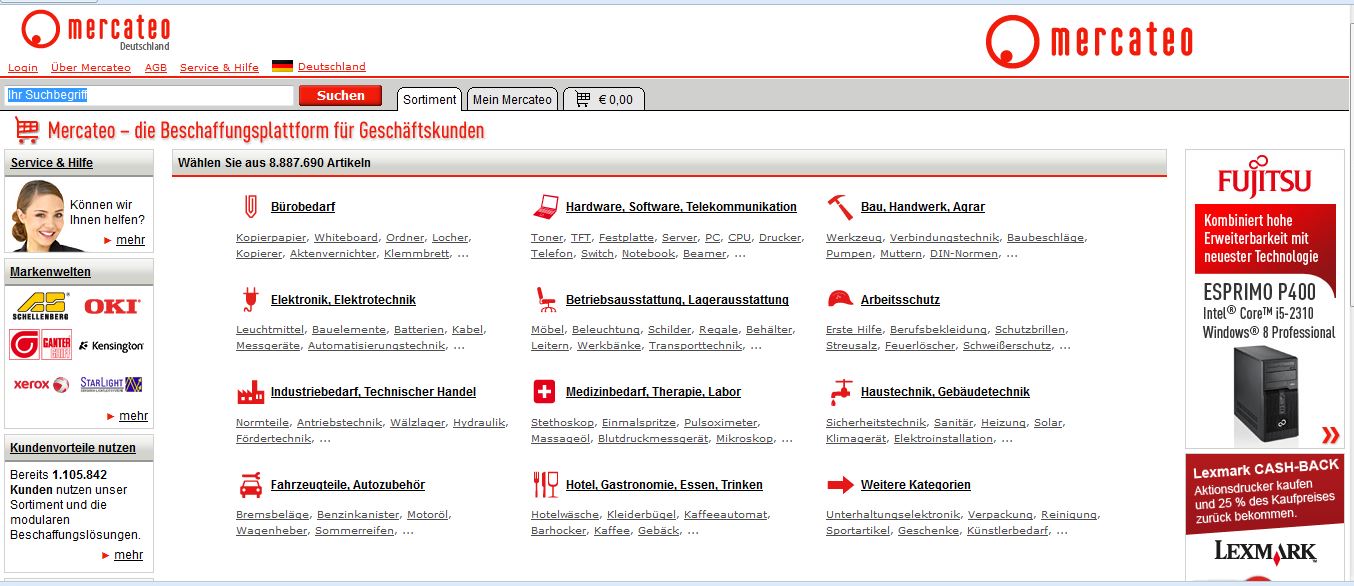Click the large Mercateo logo at top right
Image resolution: width=1354 pixels, height=586 pixels.
coord(1089,40)
